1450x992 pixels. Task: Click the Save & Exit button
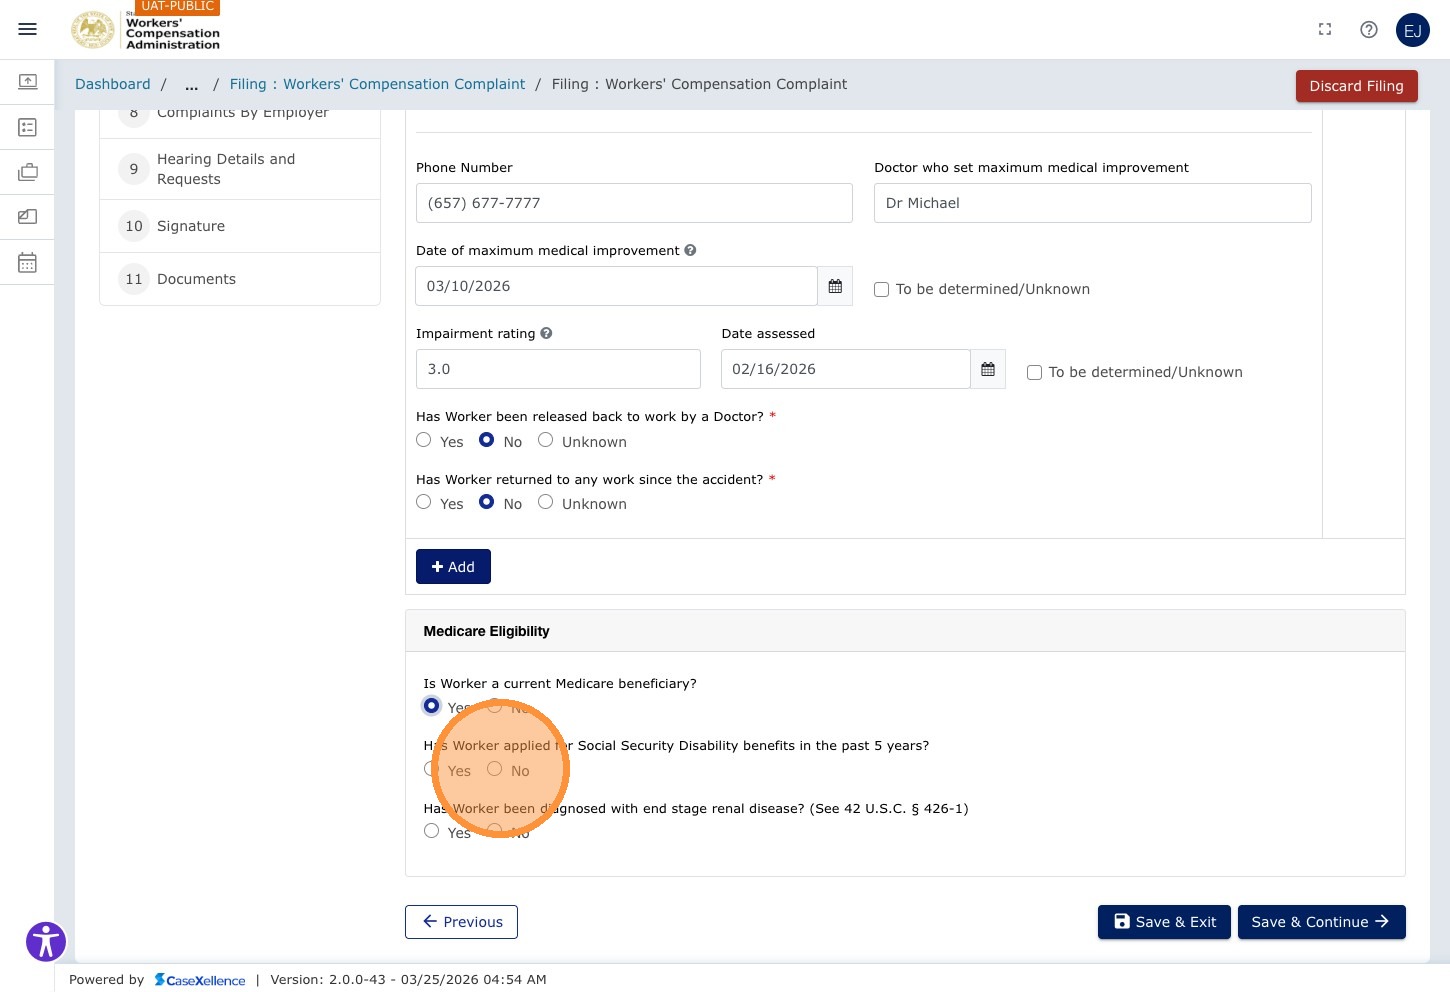coord(1164,922)
